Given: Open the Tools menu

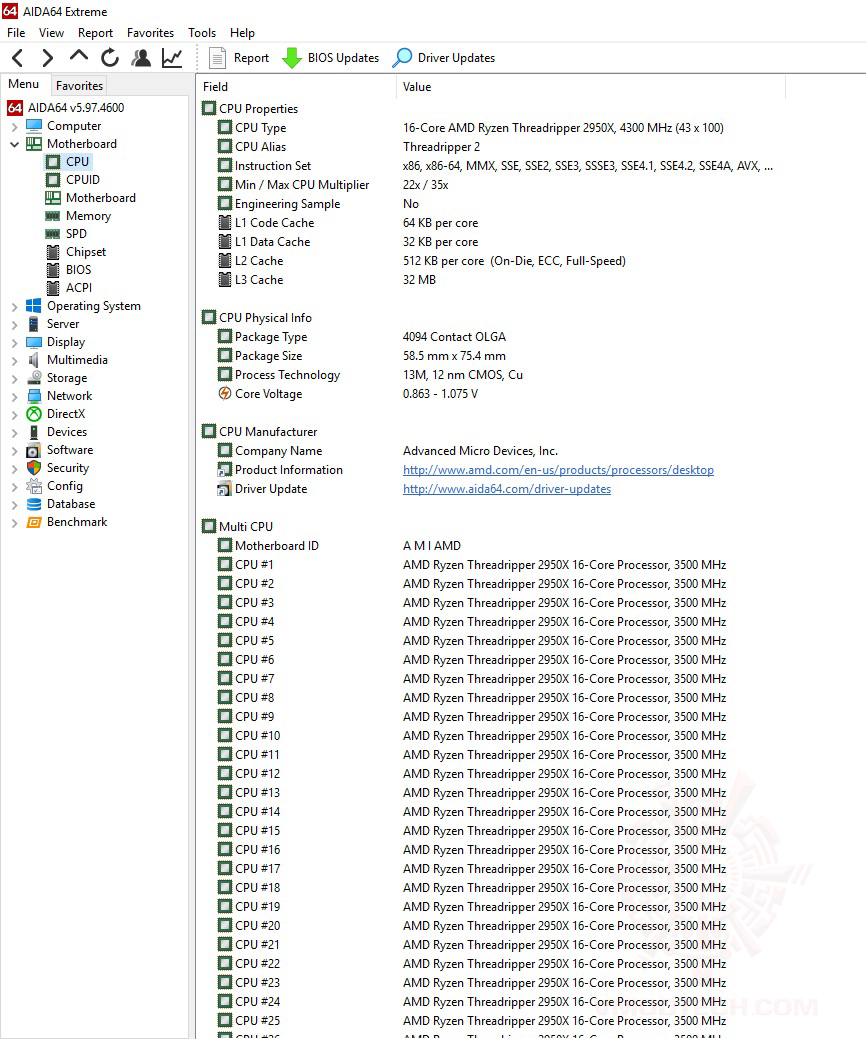Looking at the screenshot, I should [202, 32].
